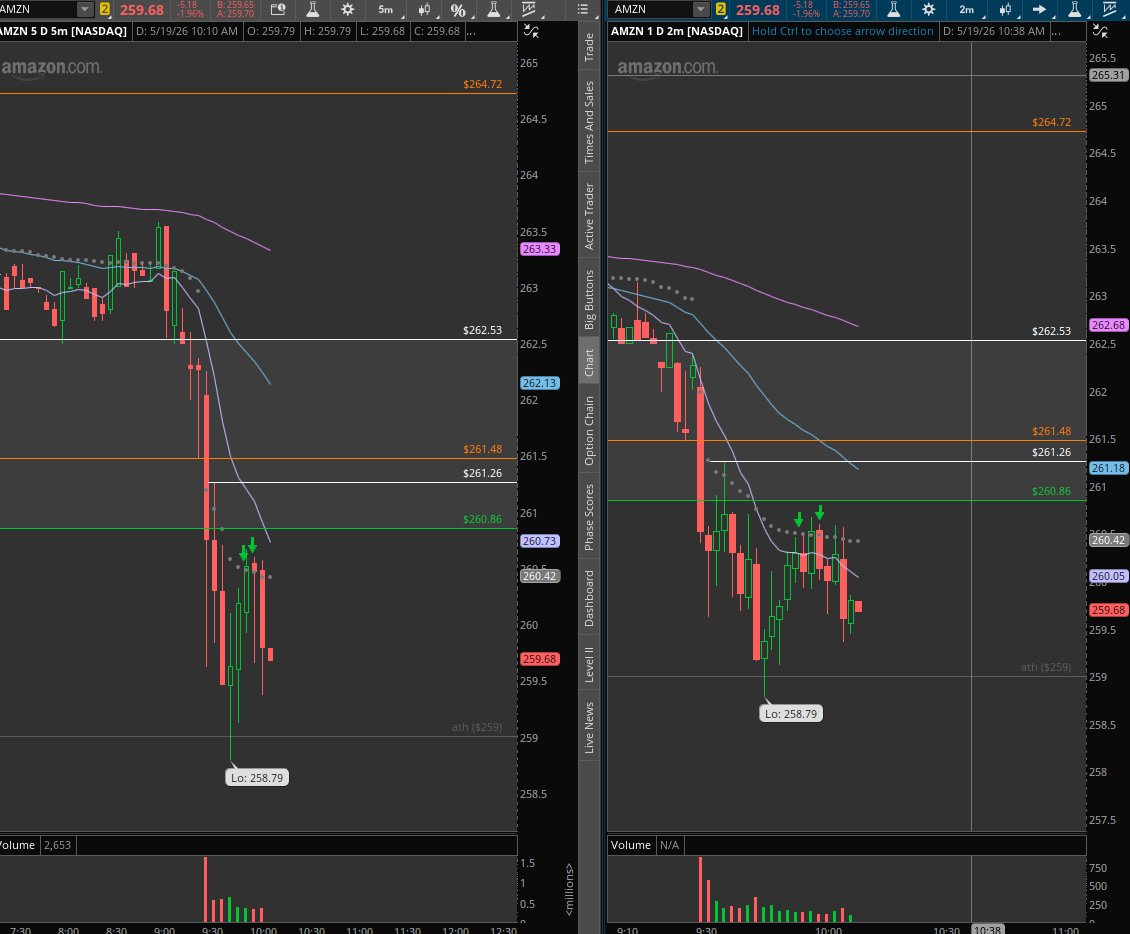This screenshot has height=934, width=1130.
Task: Open Studies flask icon on right chart
Action: 894,9
